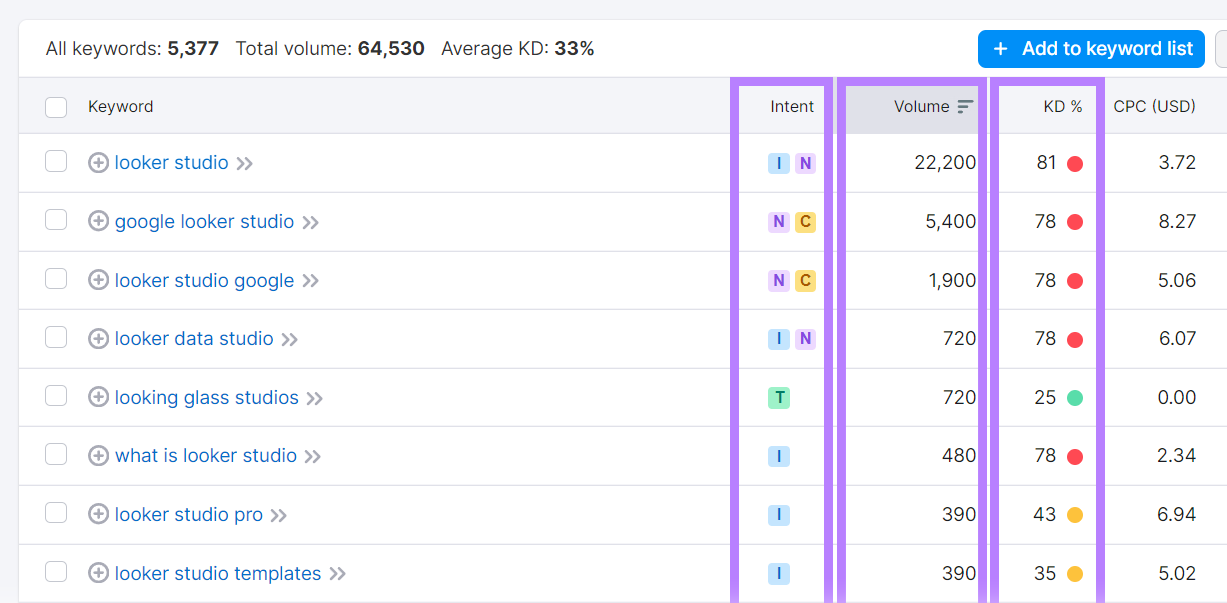Viewport: 1227px width, 603px height.
Task: Click the Volume column sort icon
Action: (x=963, y=105)
